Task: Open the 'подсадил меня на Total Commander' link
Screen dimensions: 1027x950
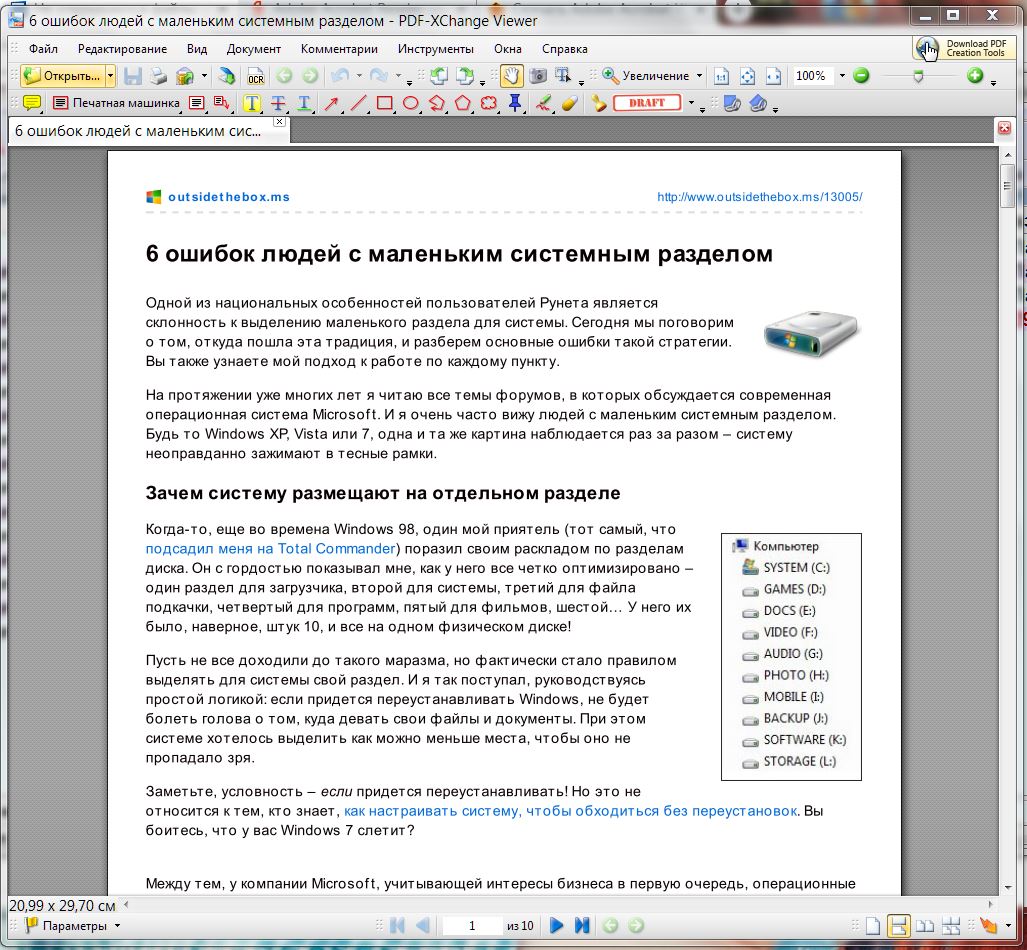Action: 271,548
